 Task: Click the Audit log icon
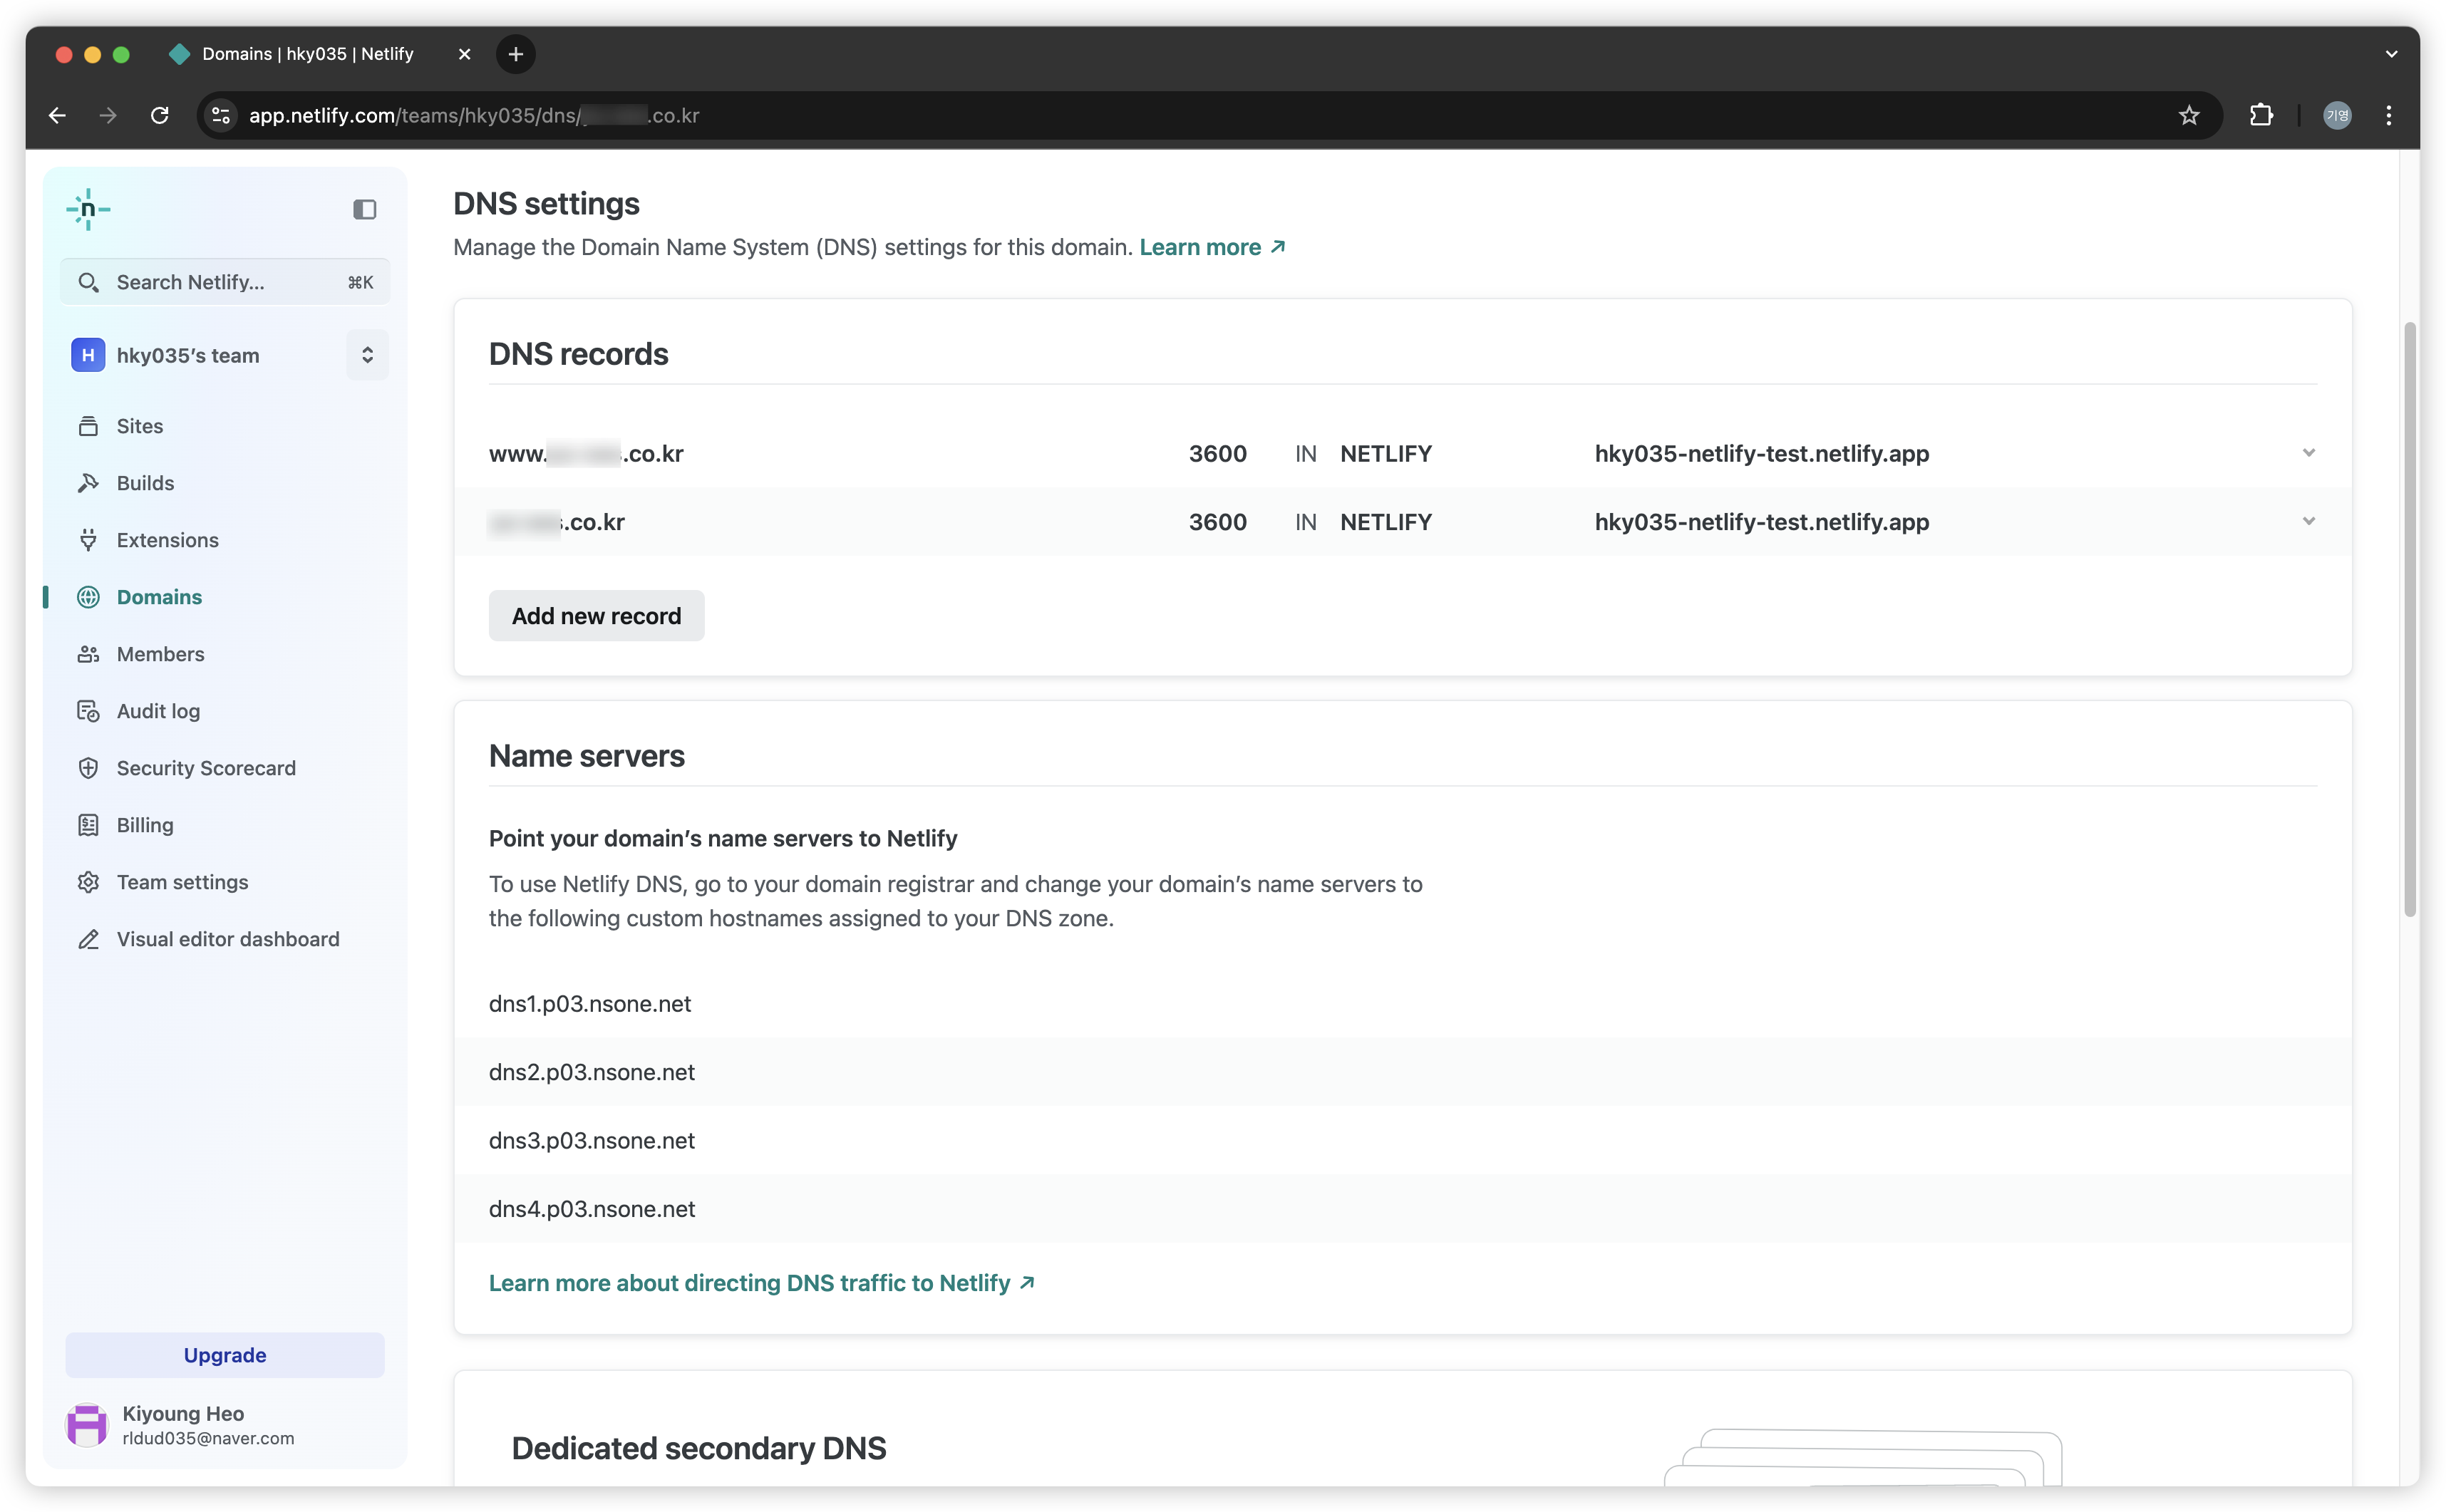click(x=88, y=711)
